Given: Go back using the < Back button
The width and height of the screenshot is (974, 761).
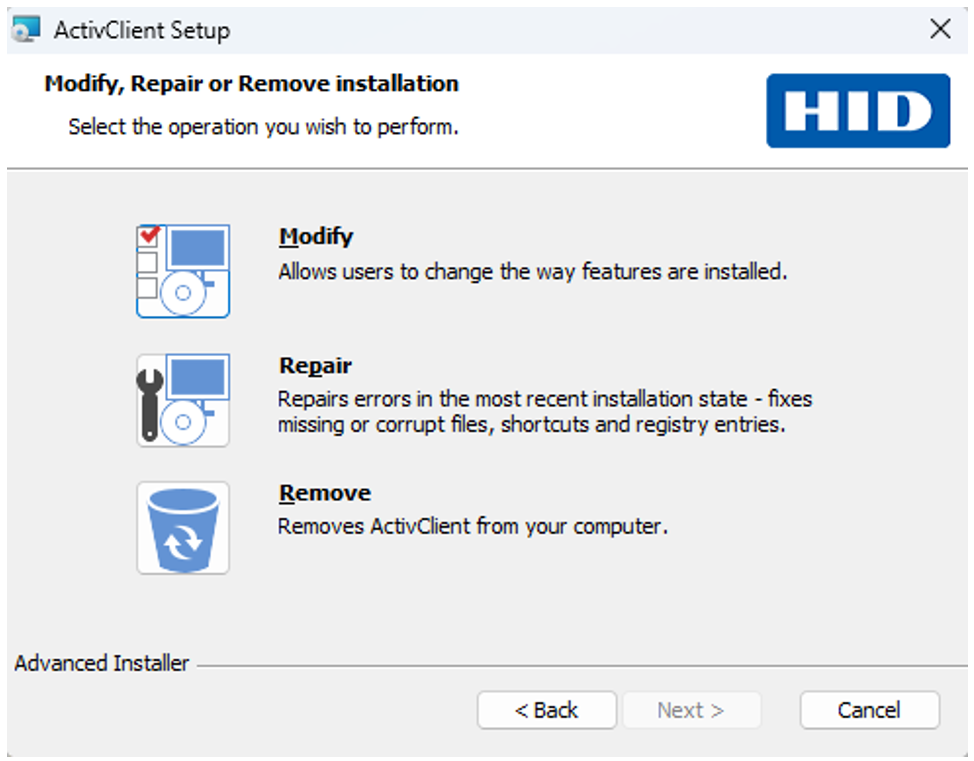Looking at the screenshot, I should click(x=546, y=710).
